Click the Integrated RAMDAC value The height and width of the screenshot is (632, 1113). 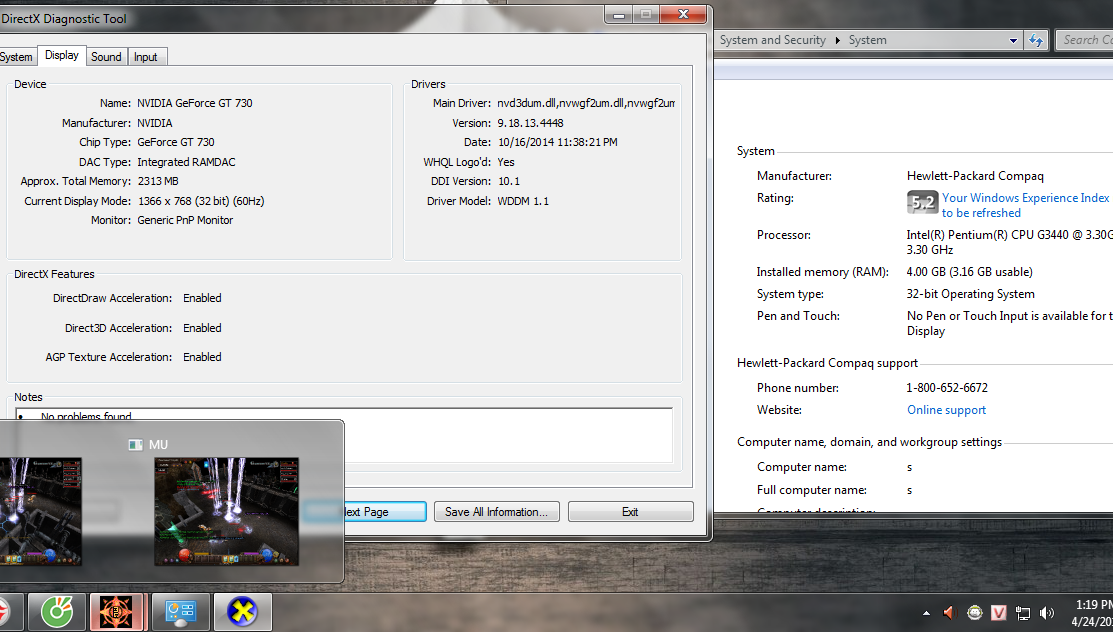pos(186,162)
